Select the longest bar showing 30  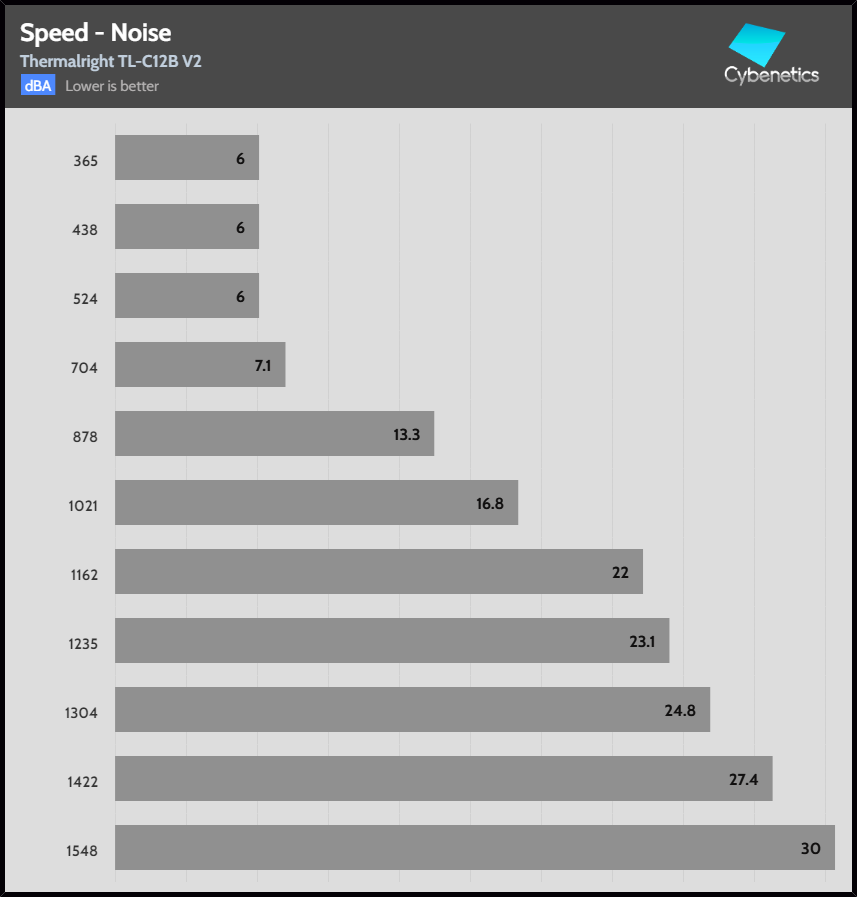[x=474, y=847]
